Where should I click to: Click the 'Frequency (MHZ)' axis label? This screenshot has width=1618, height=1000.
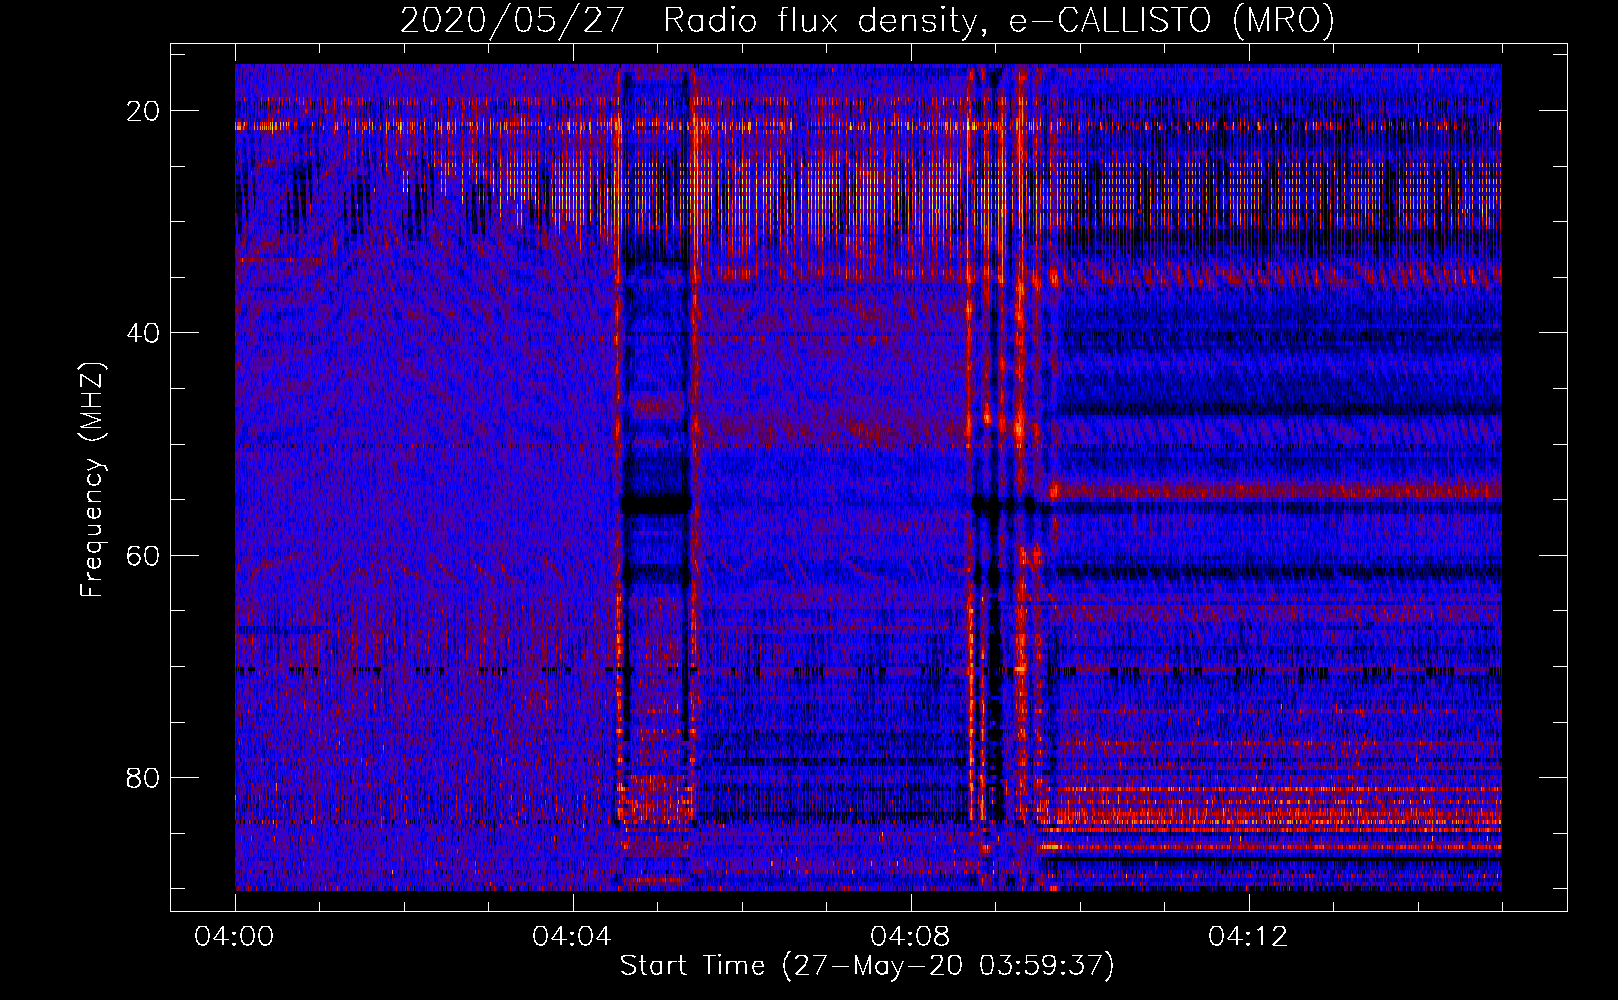click(x=92, y=480)
